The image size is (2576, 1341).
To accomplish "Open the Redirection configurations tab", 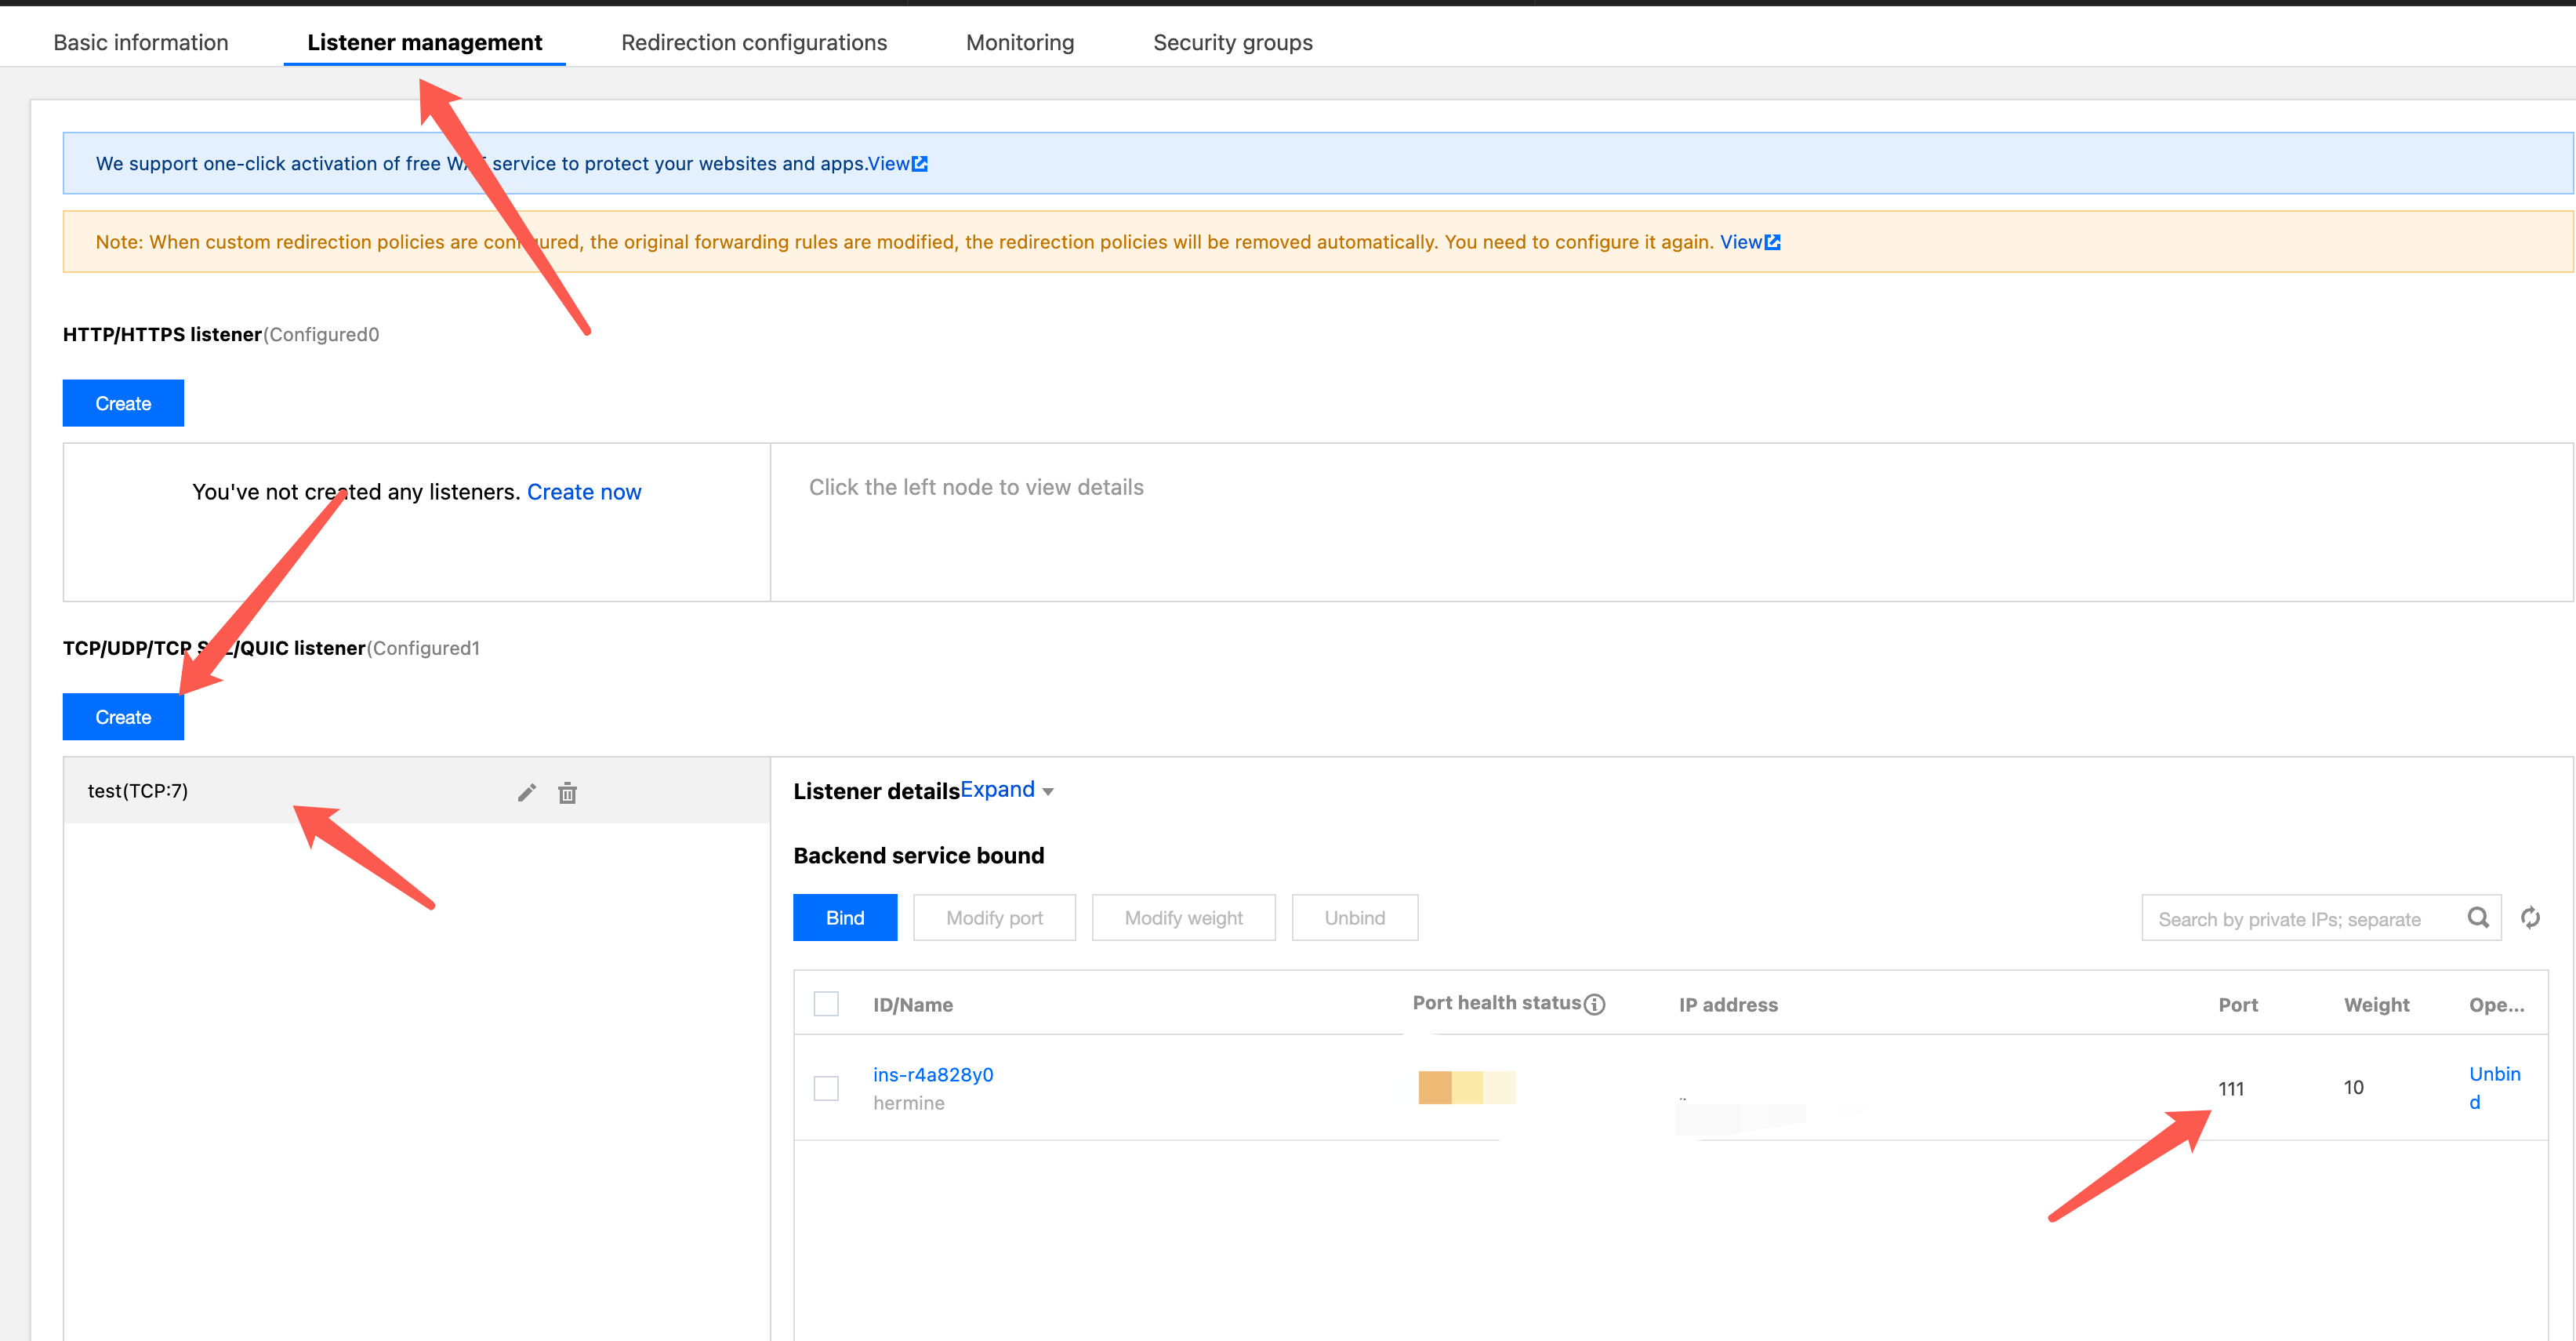I will (754, 42).
